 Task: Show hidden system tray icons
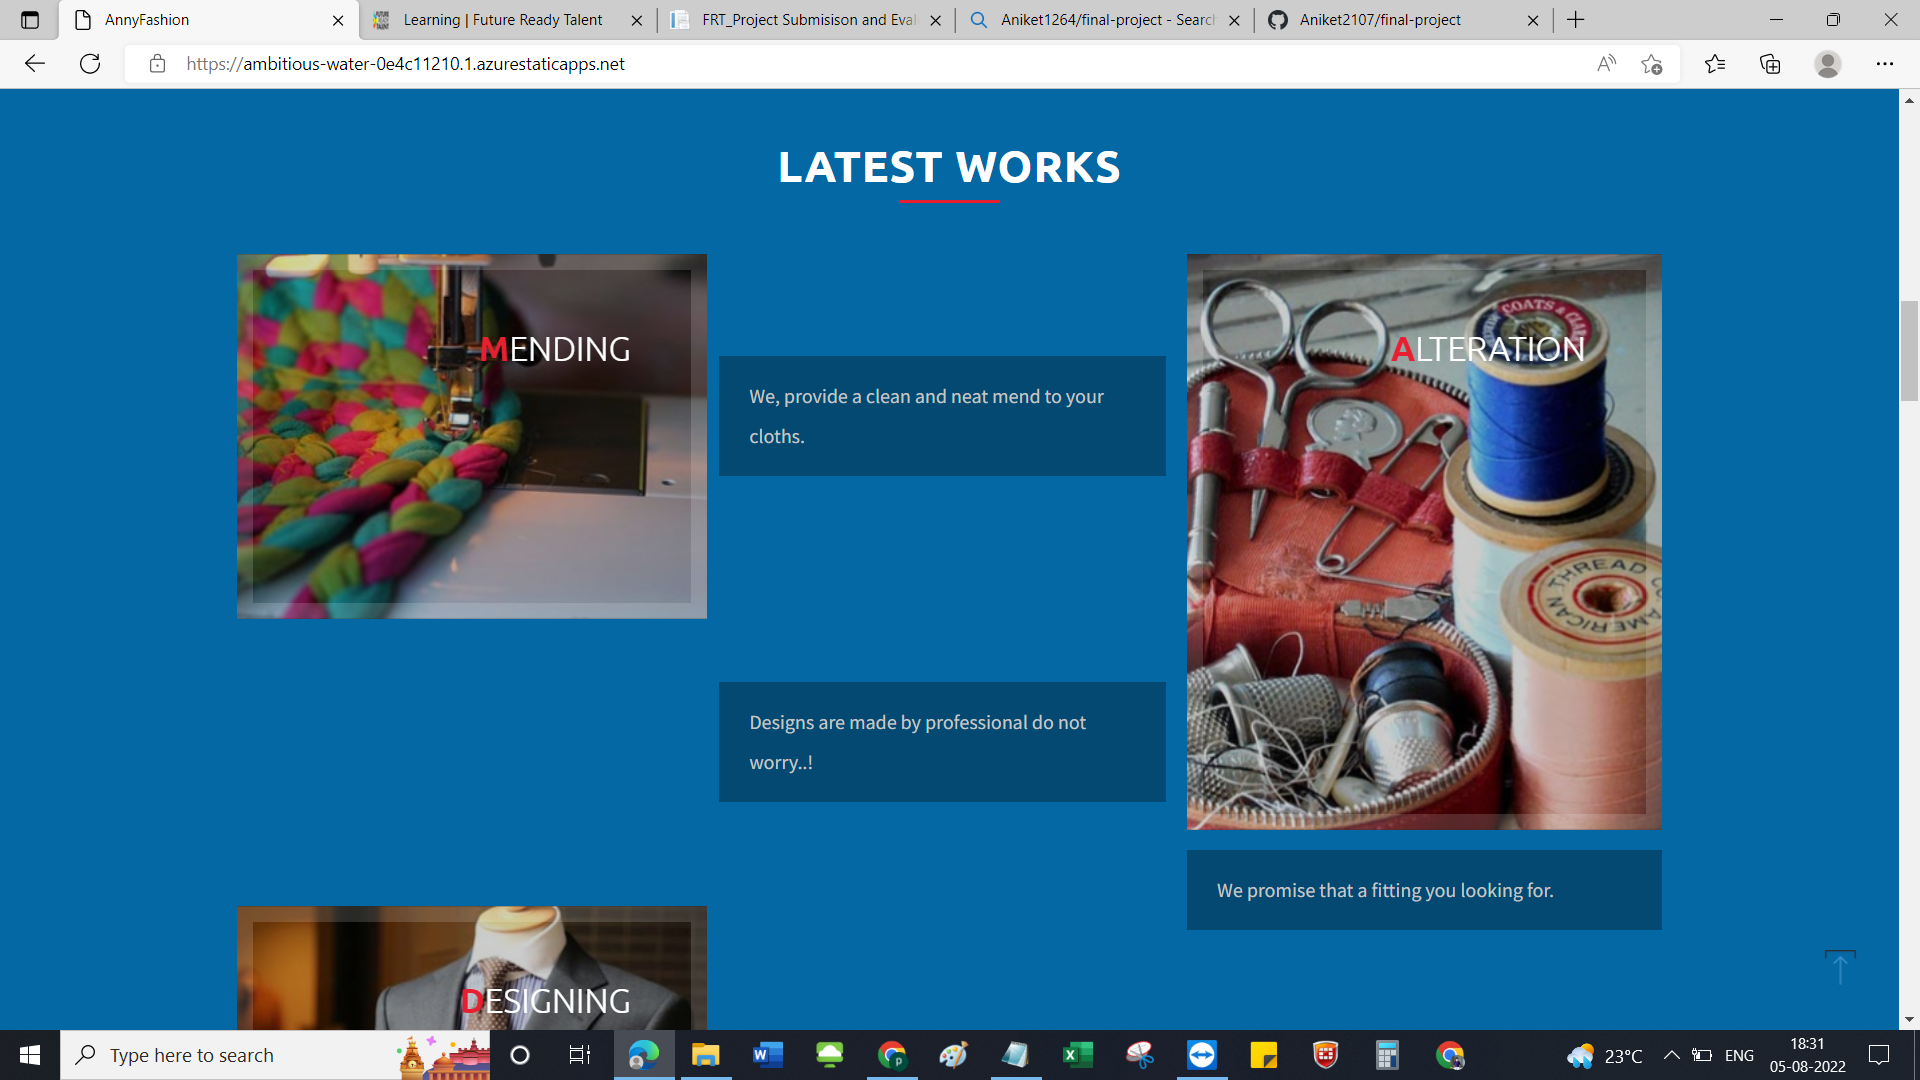click(1671, 1055)
